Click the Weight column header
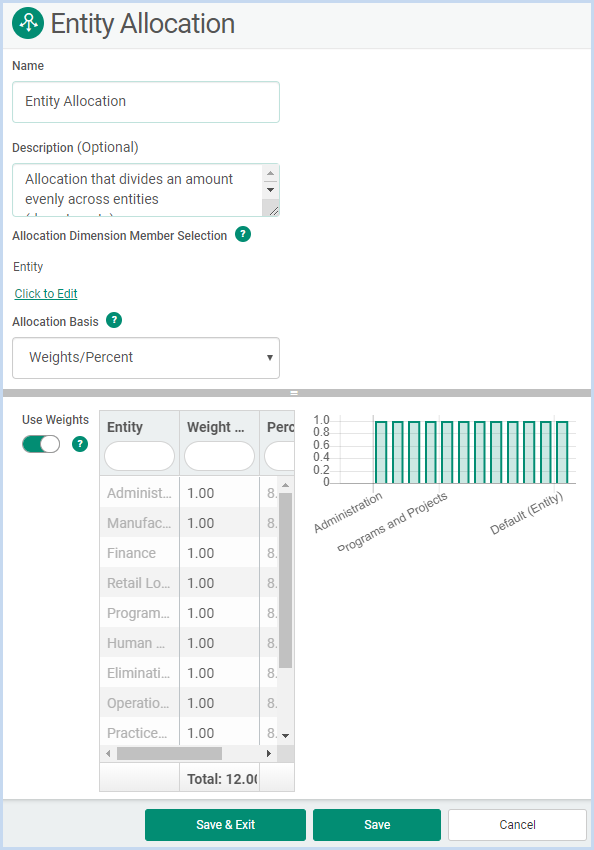Viewport: 594px width, 850px height. click(216, 427)
